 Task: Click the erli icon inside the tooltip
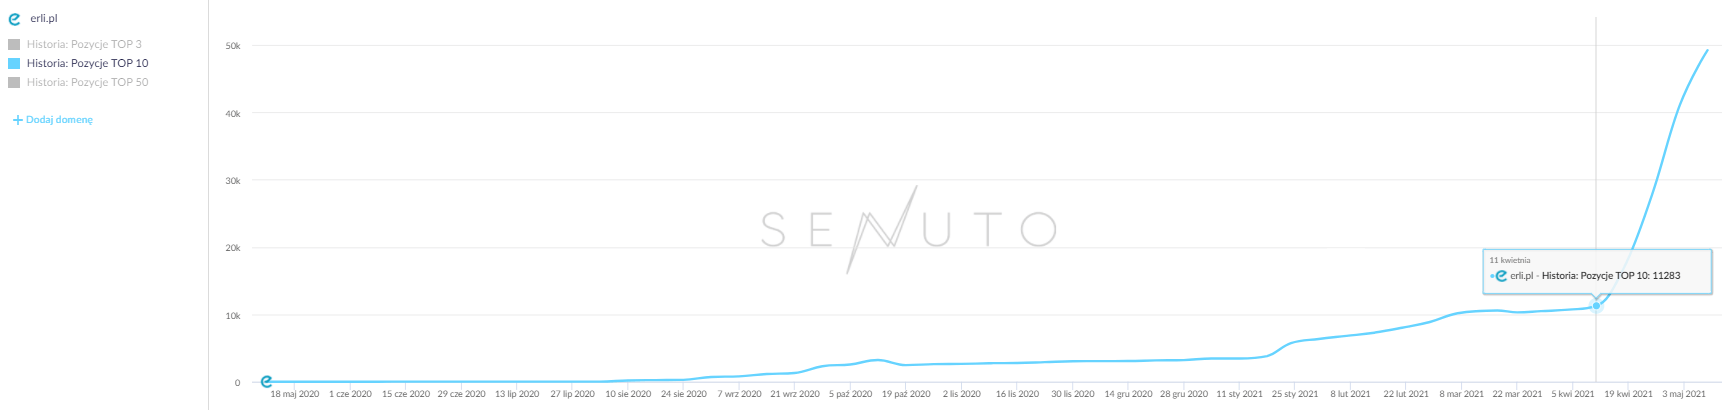click(x=1500, y=276)
